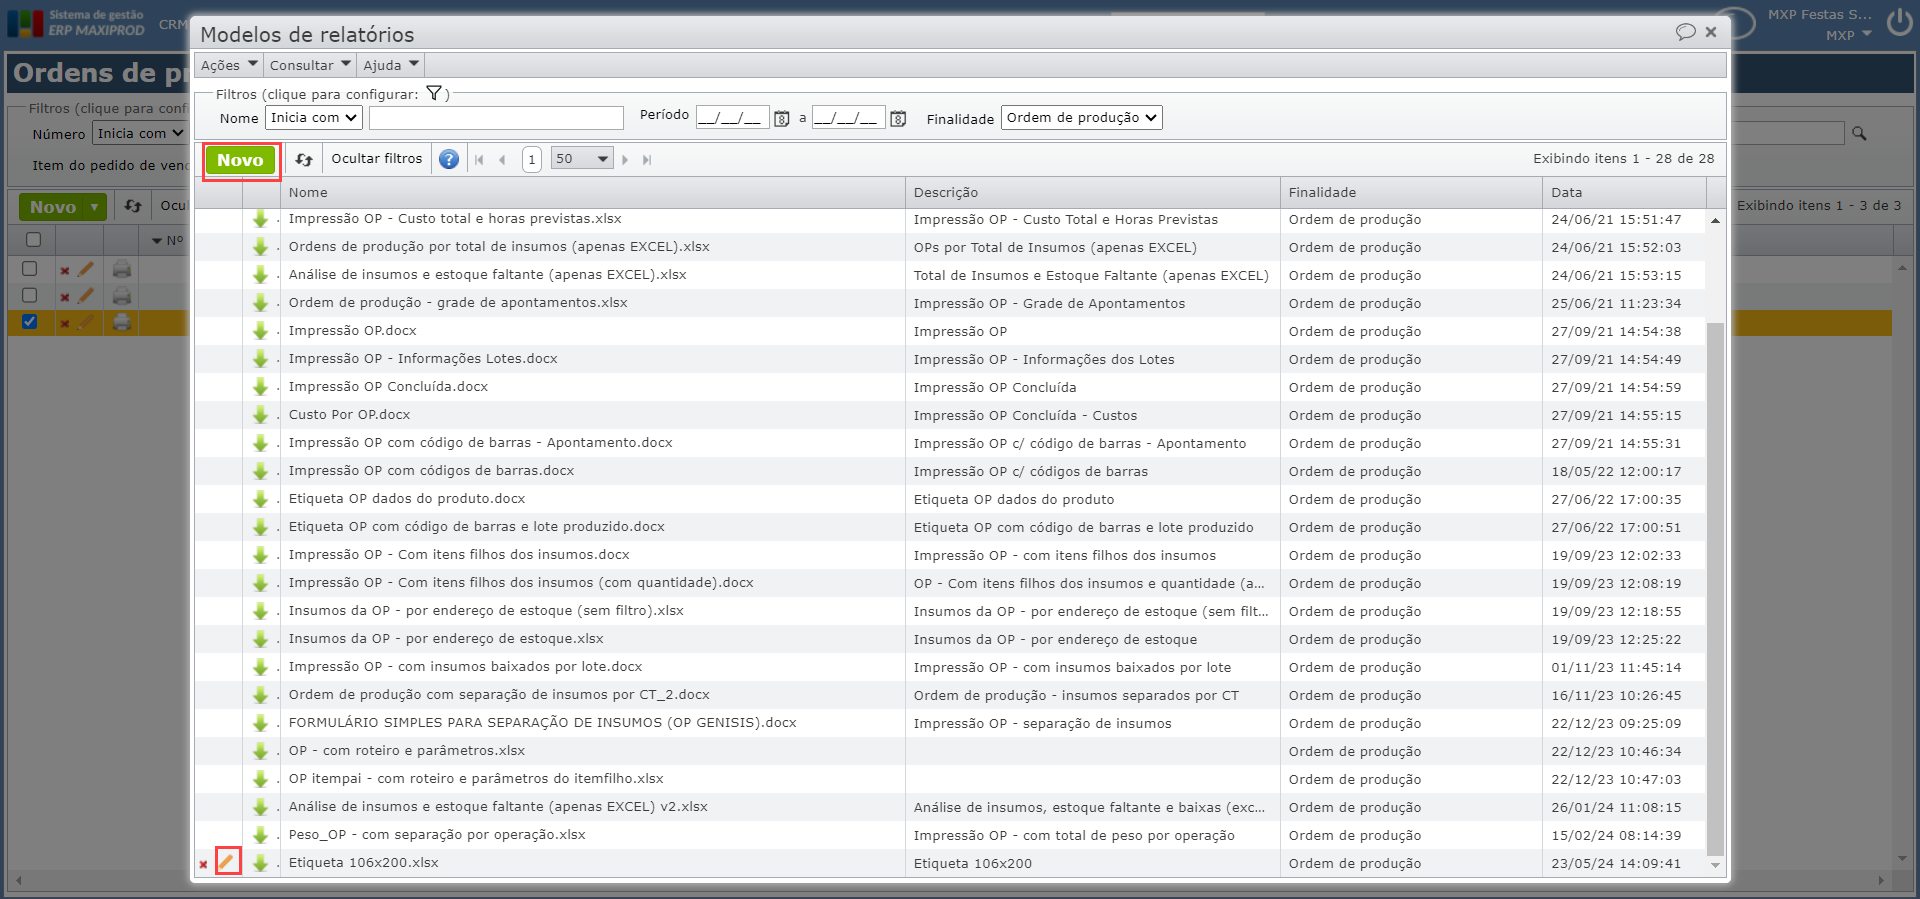The height and width of the screenshot is (899, 1920).
Task: Click the filter funnel configuration icon
Action: coord(434,93)
